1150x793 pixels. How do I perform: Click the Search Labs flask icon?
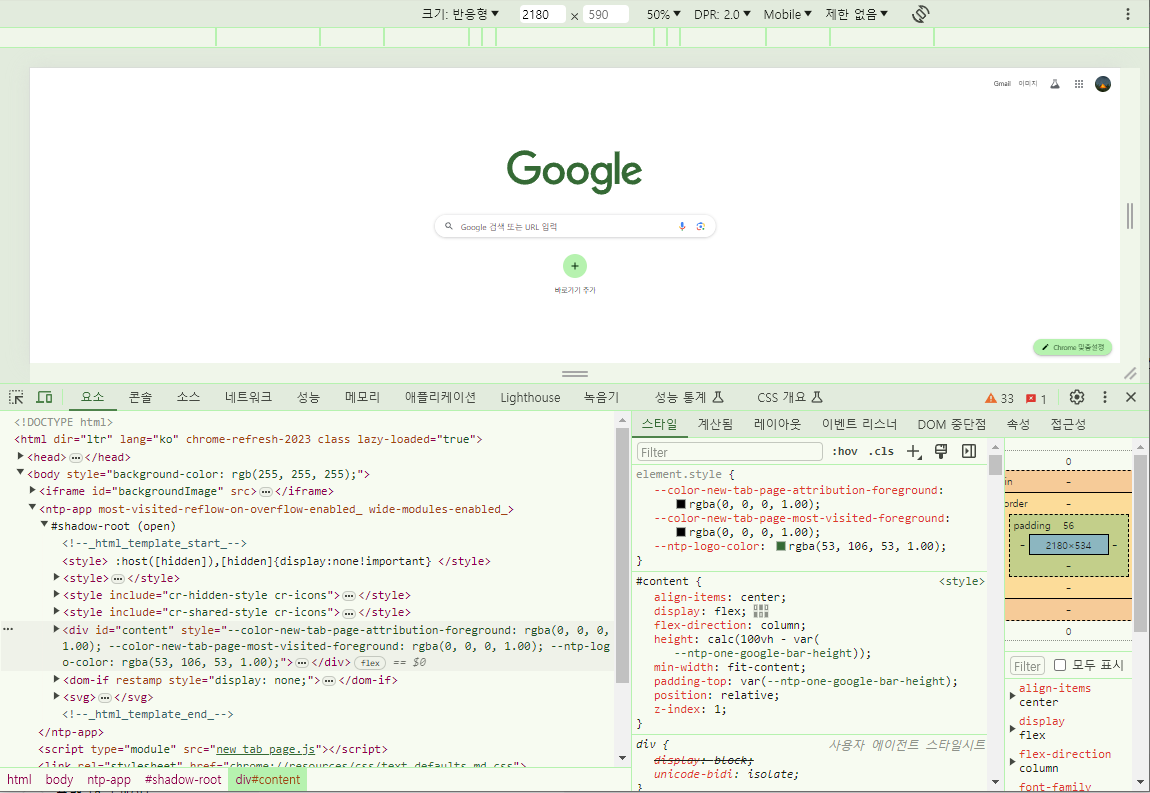(x=1055, y=84)
